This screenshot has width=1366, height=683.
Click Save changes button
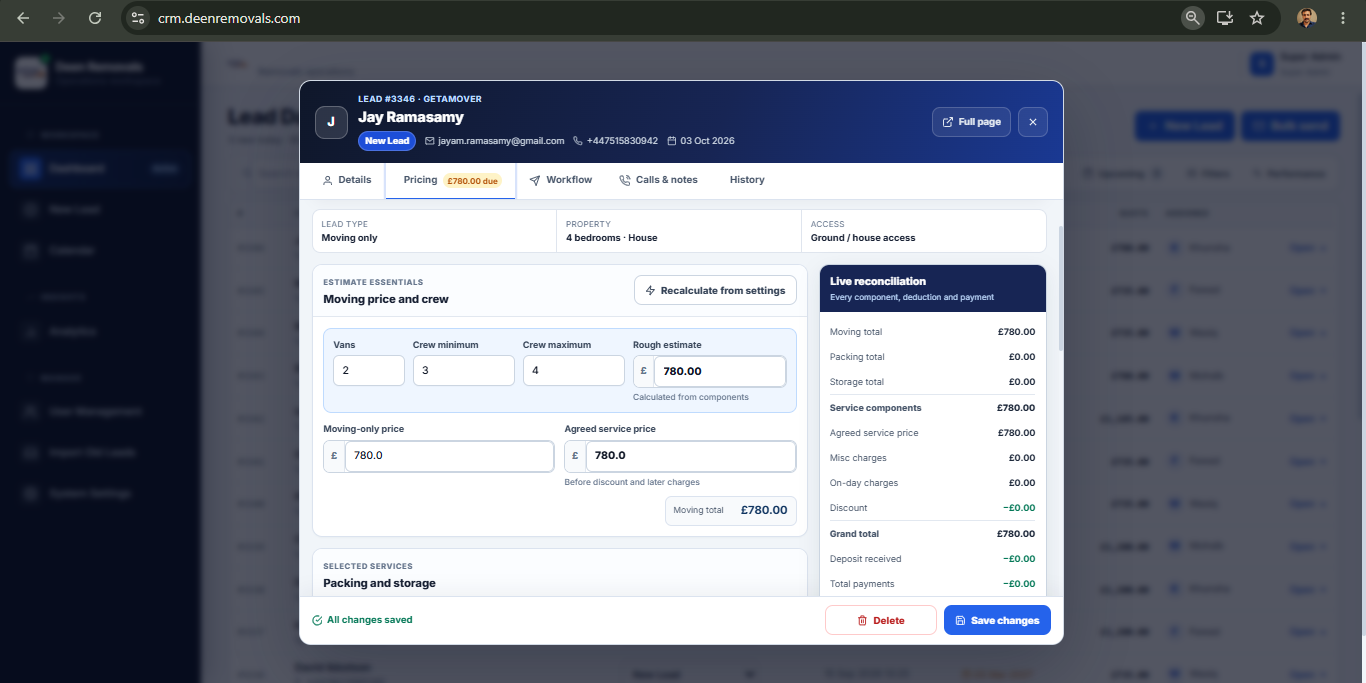(x=997, y=620)
